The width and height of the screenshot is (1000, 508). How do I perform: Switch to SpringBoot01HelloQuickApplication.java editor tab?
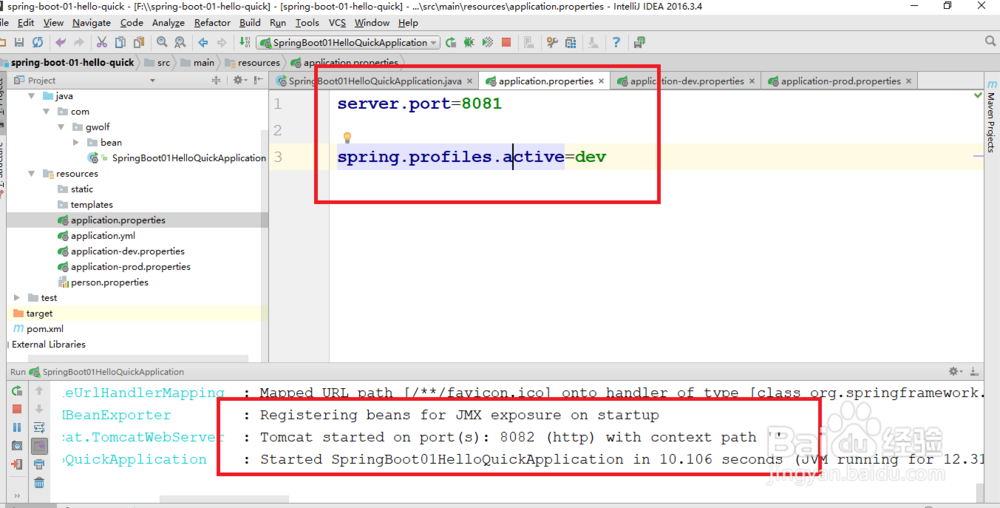(x=375, y=81)
